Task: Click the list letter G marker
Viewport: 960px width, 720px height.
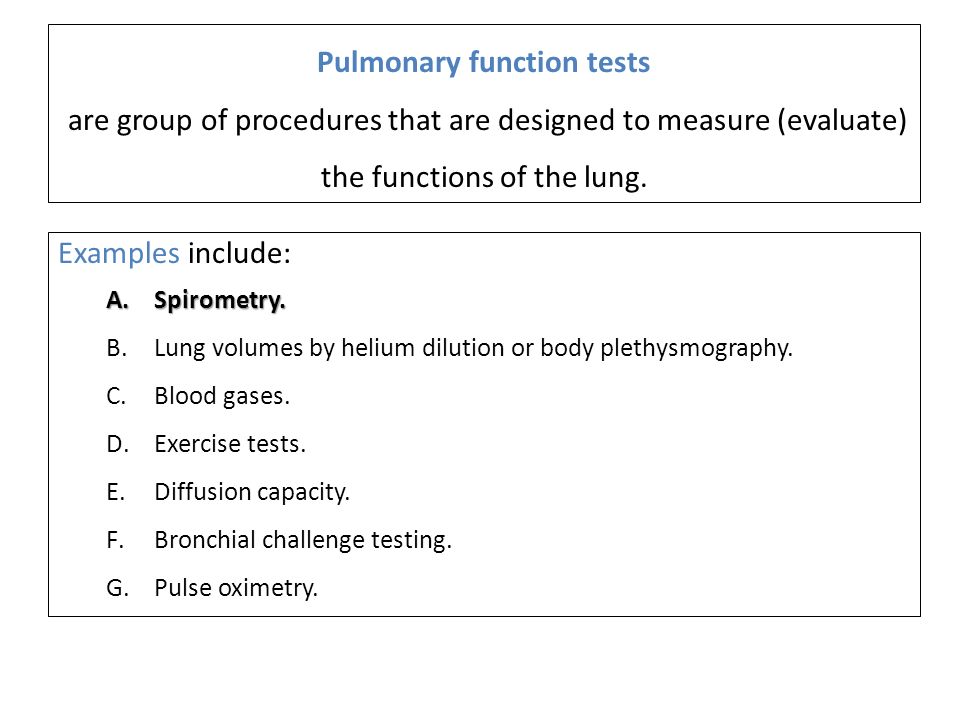Action: click(x=117, y=588)
